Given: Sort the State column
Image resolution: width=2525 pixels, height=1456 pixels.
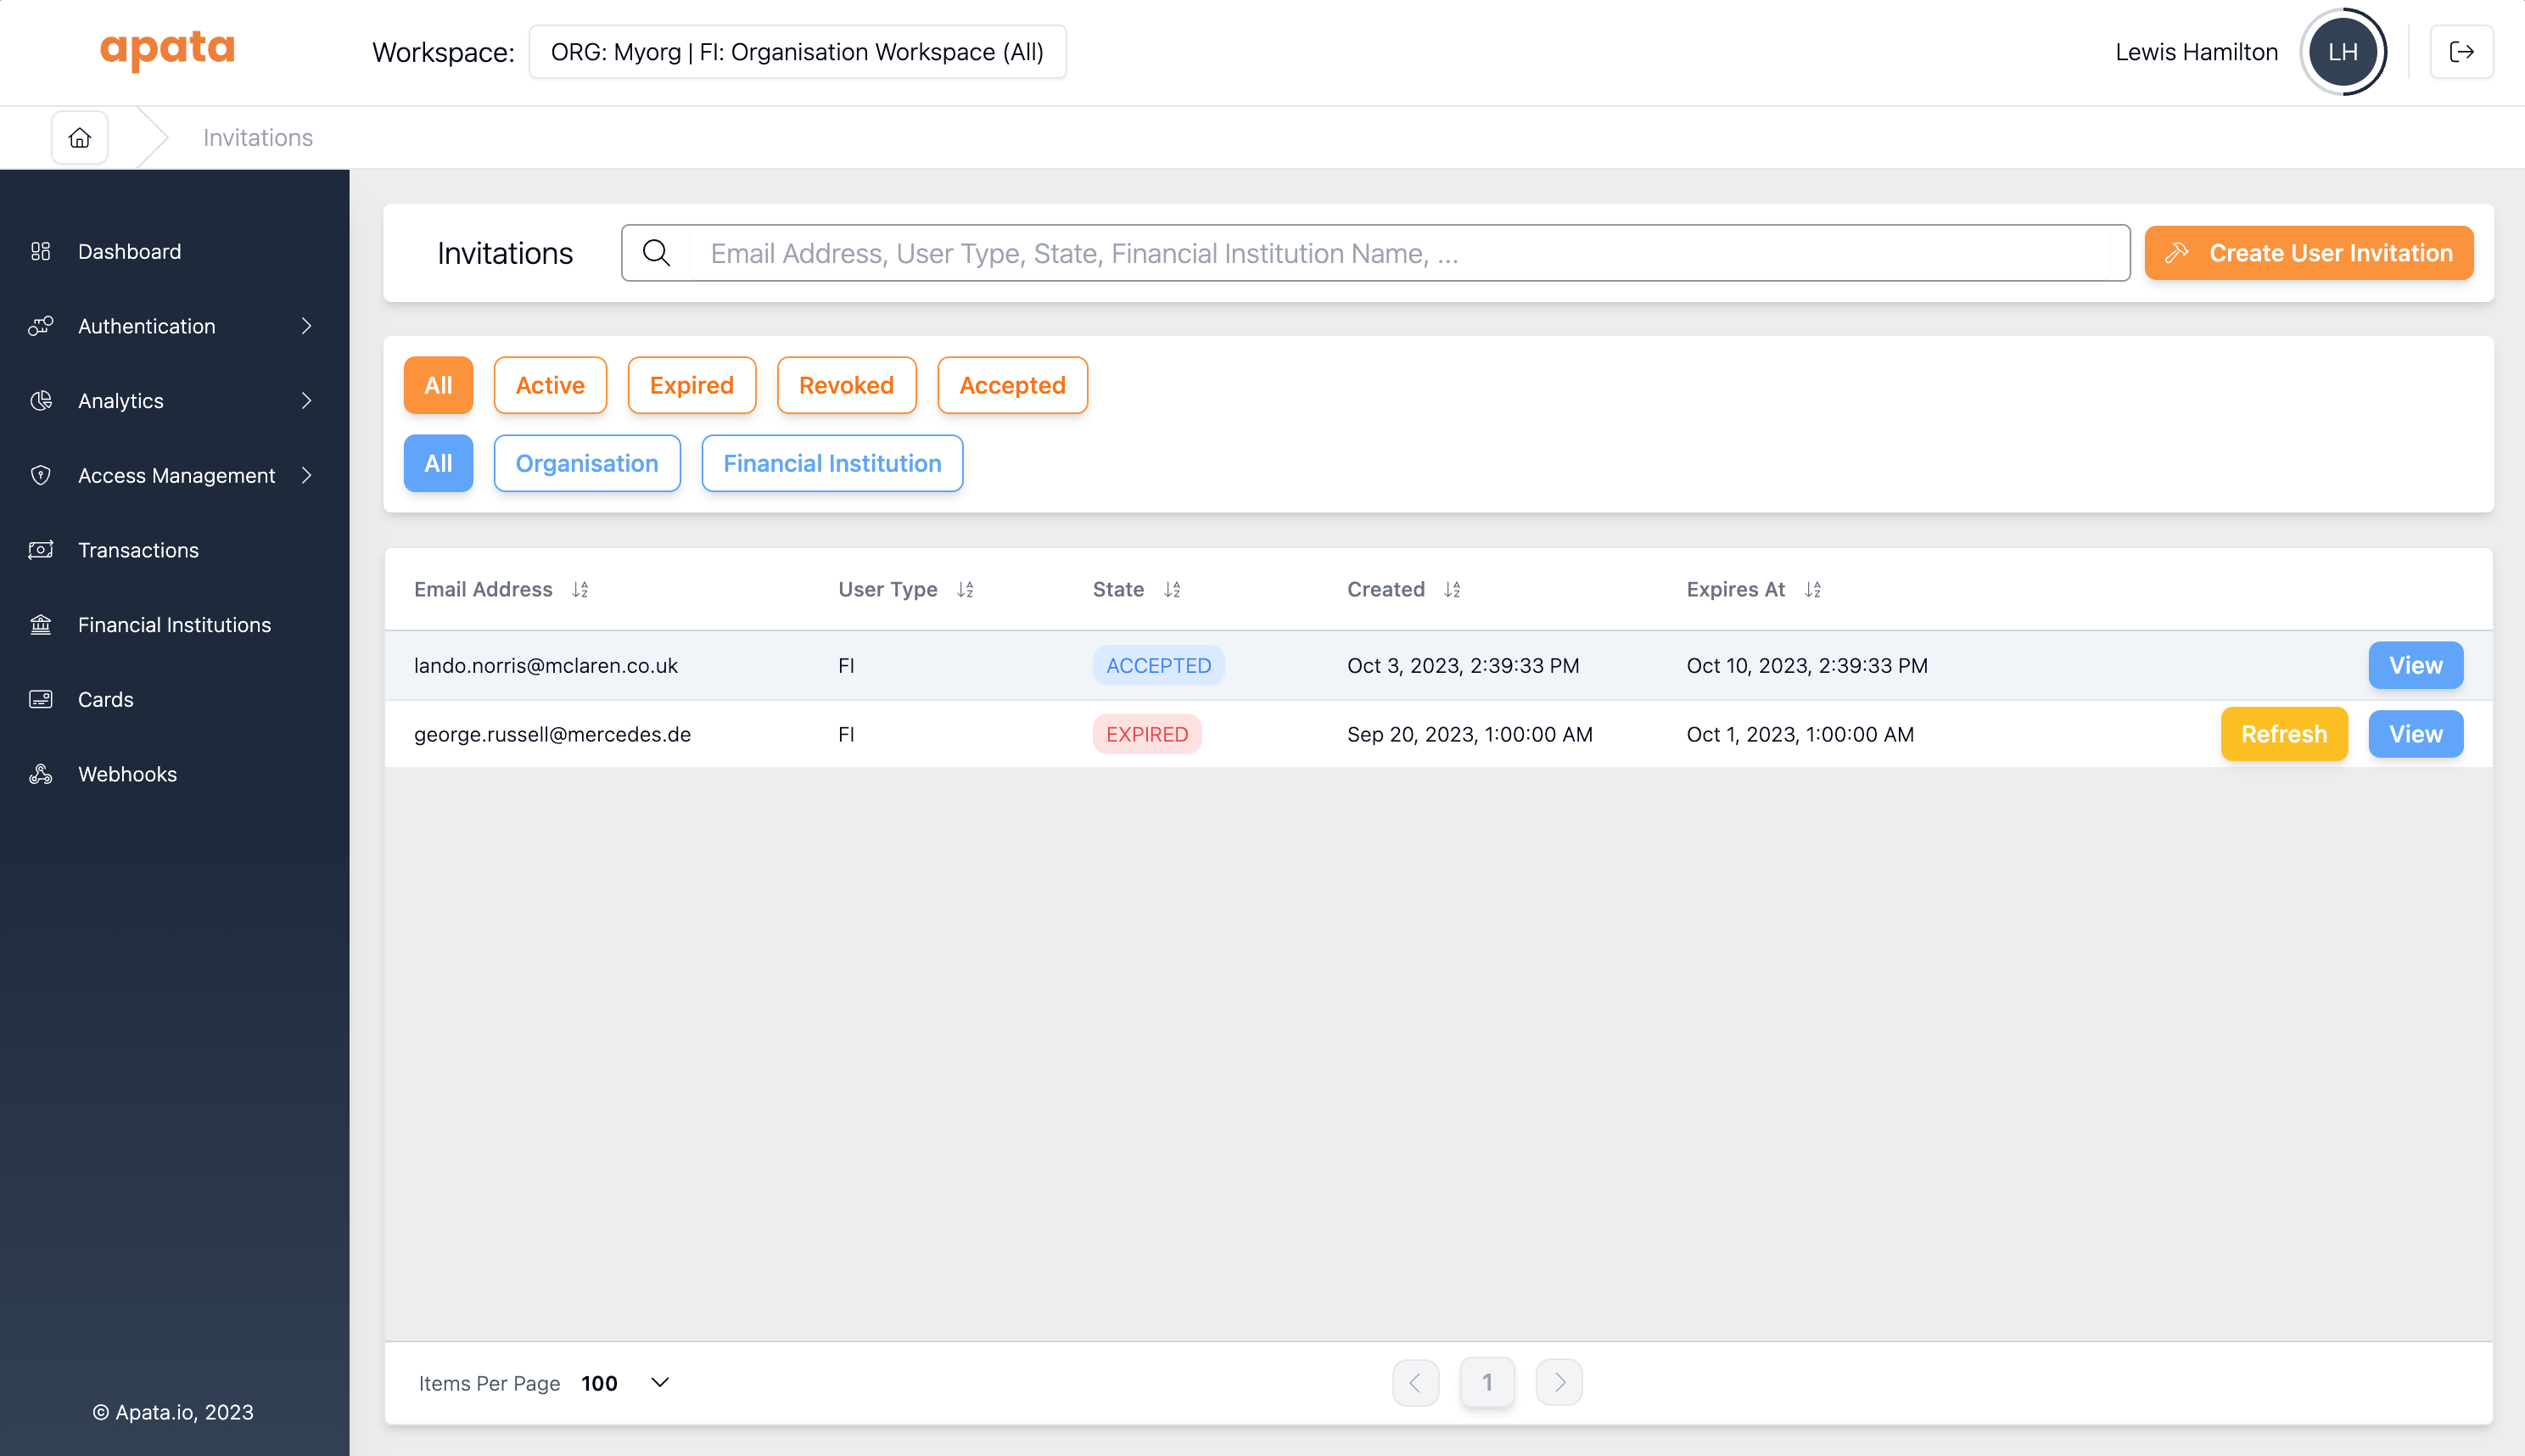Looking at the screenshot, I should tap(1172, 590).
